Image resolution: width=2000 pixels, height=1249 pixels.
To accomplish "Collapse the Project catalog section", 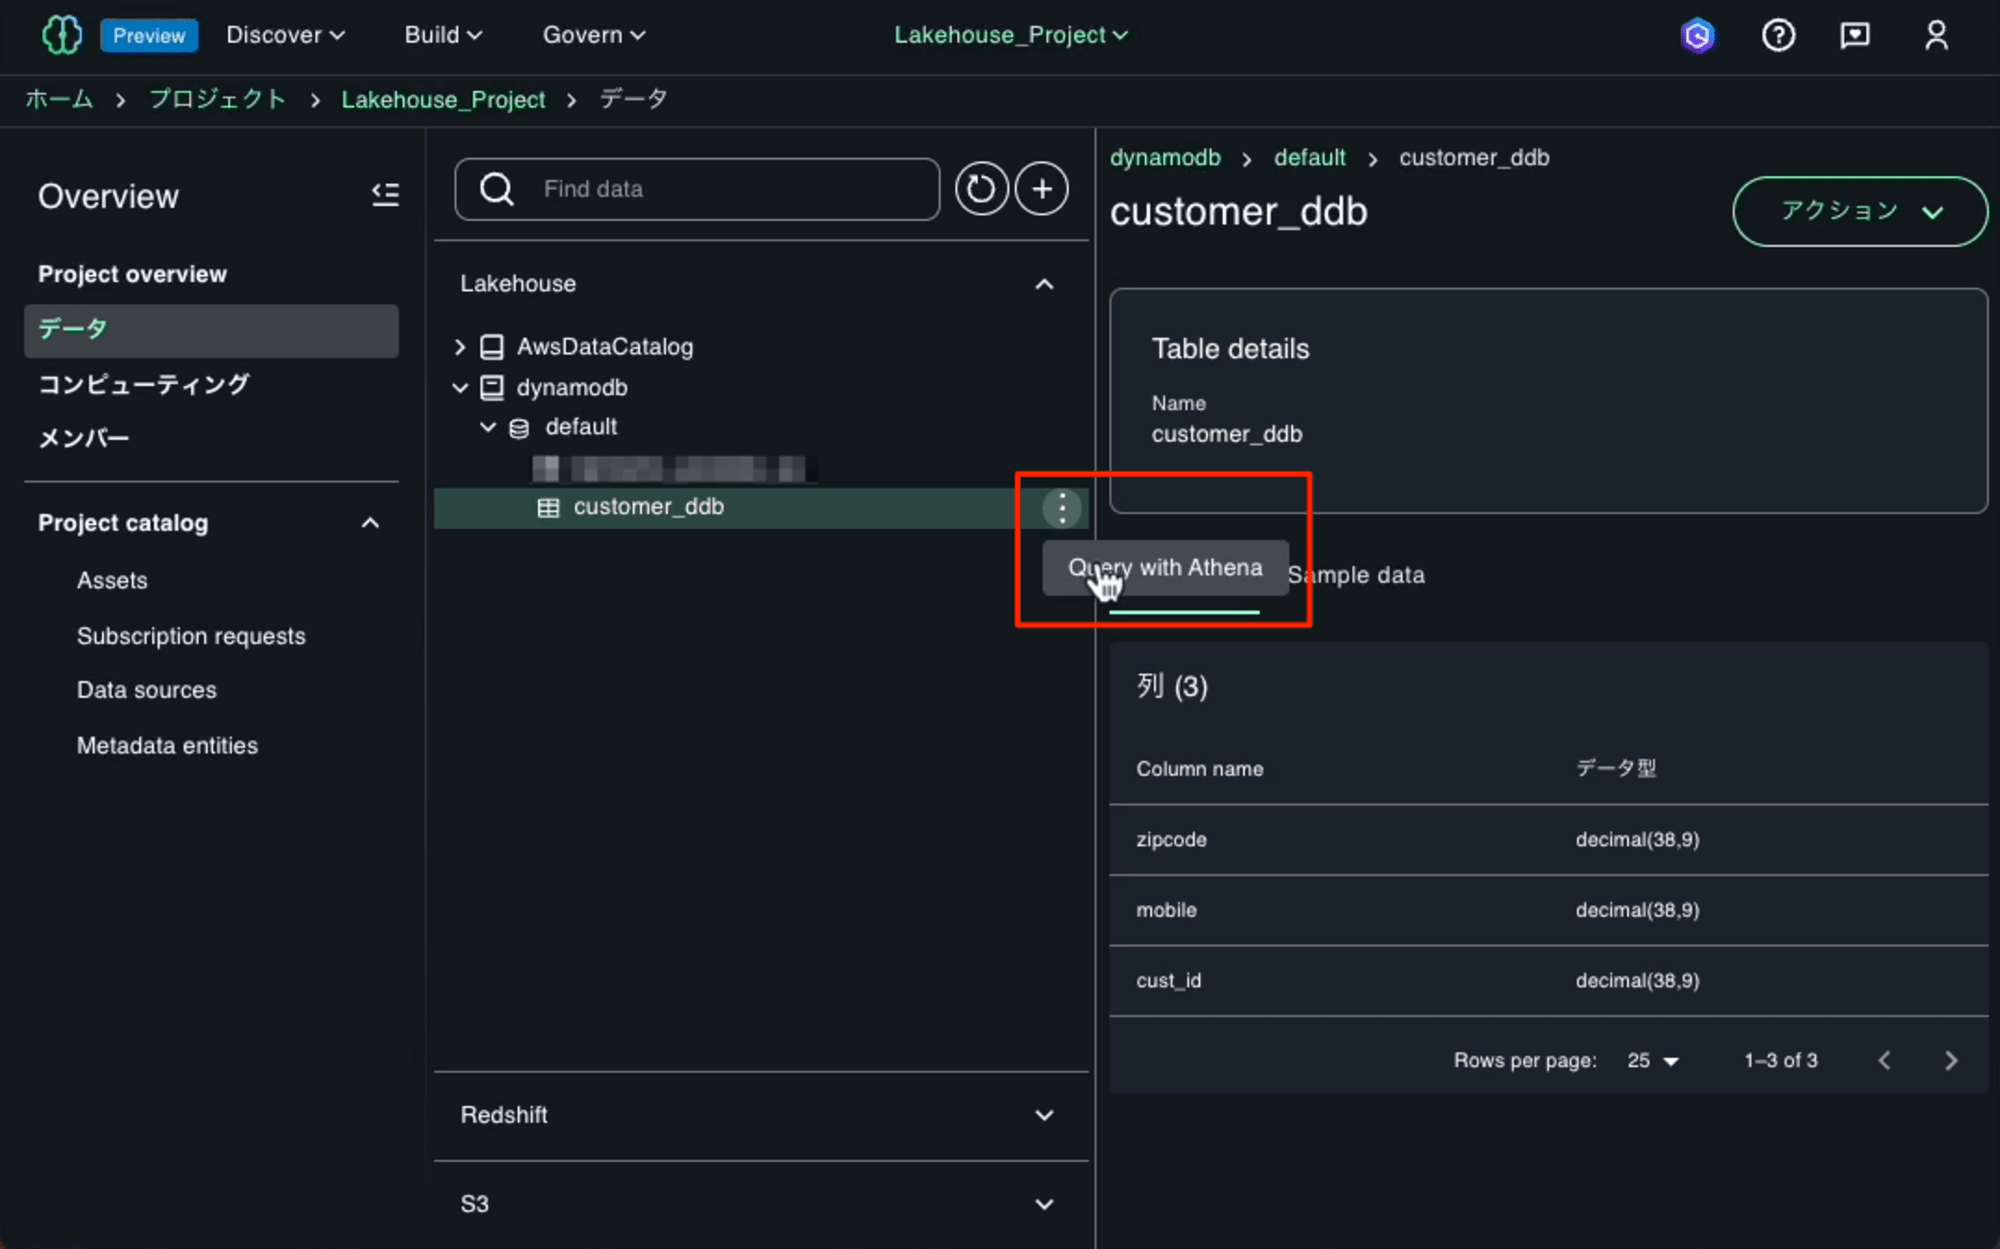I will coord(370,523).
